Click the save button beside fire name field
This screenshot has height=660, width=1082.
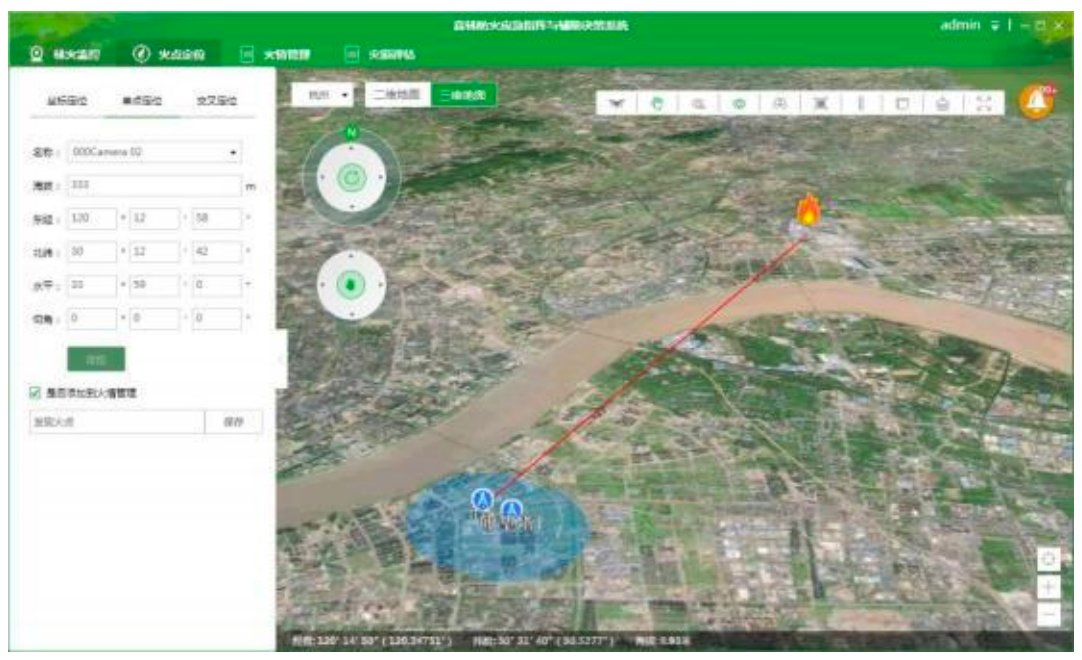233,422
